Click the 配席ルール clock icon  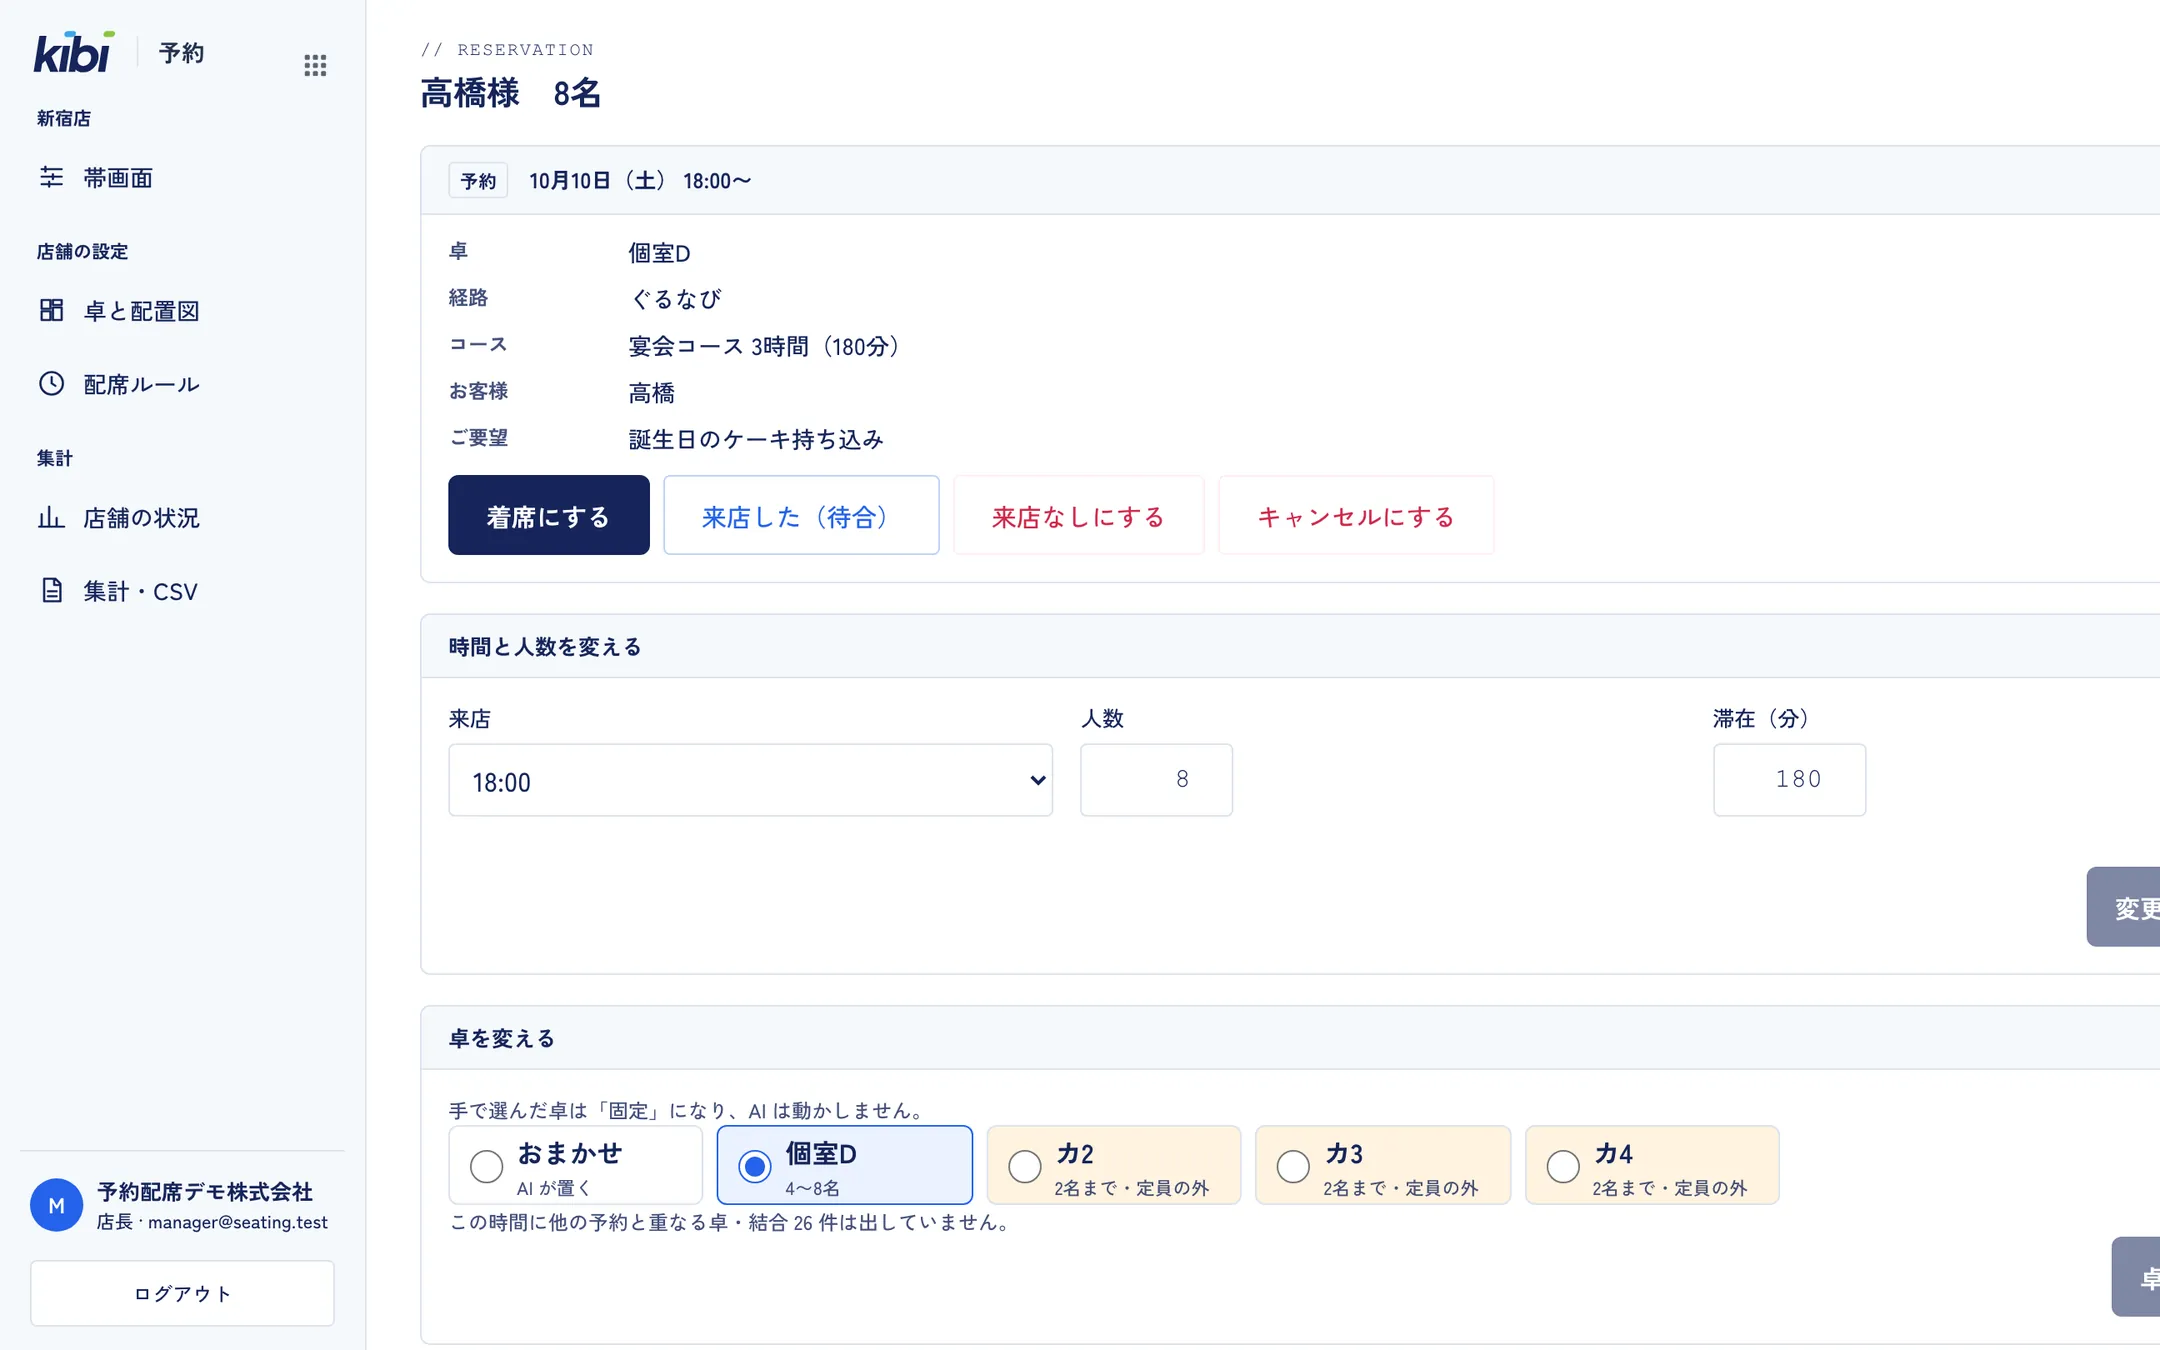pos(51,384)
